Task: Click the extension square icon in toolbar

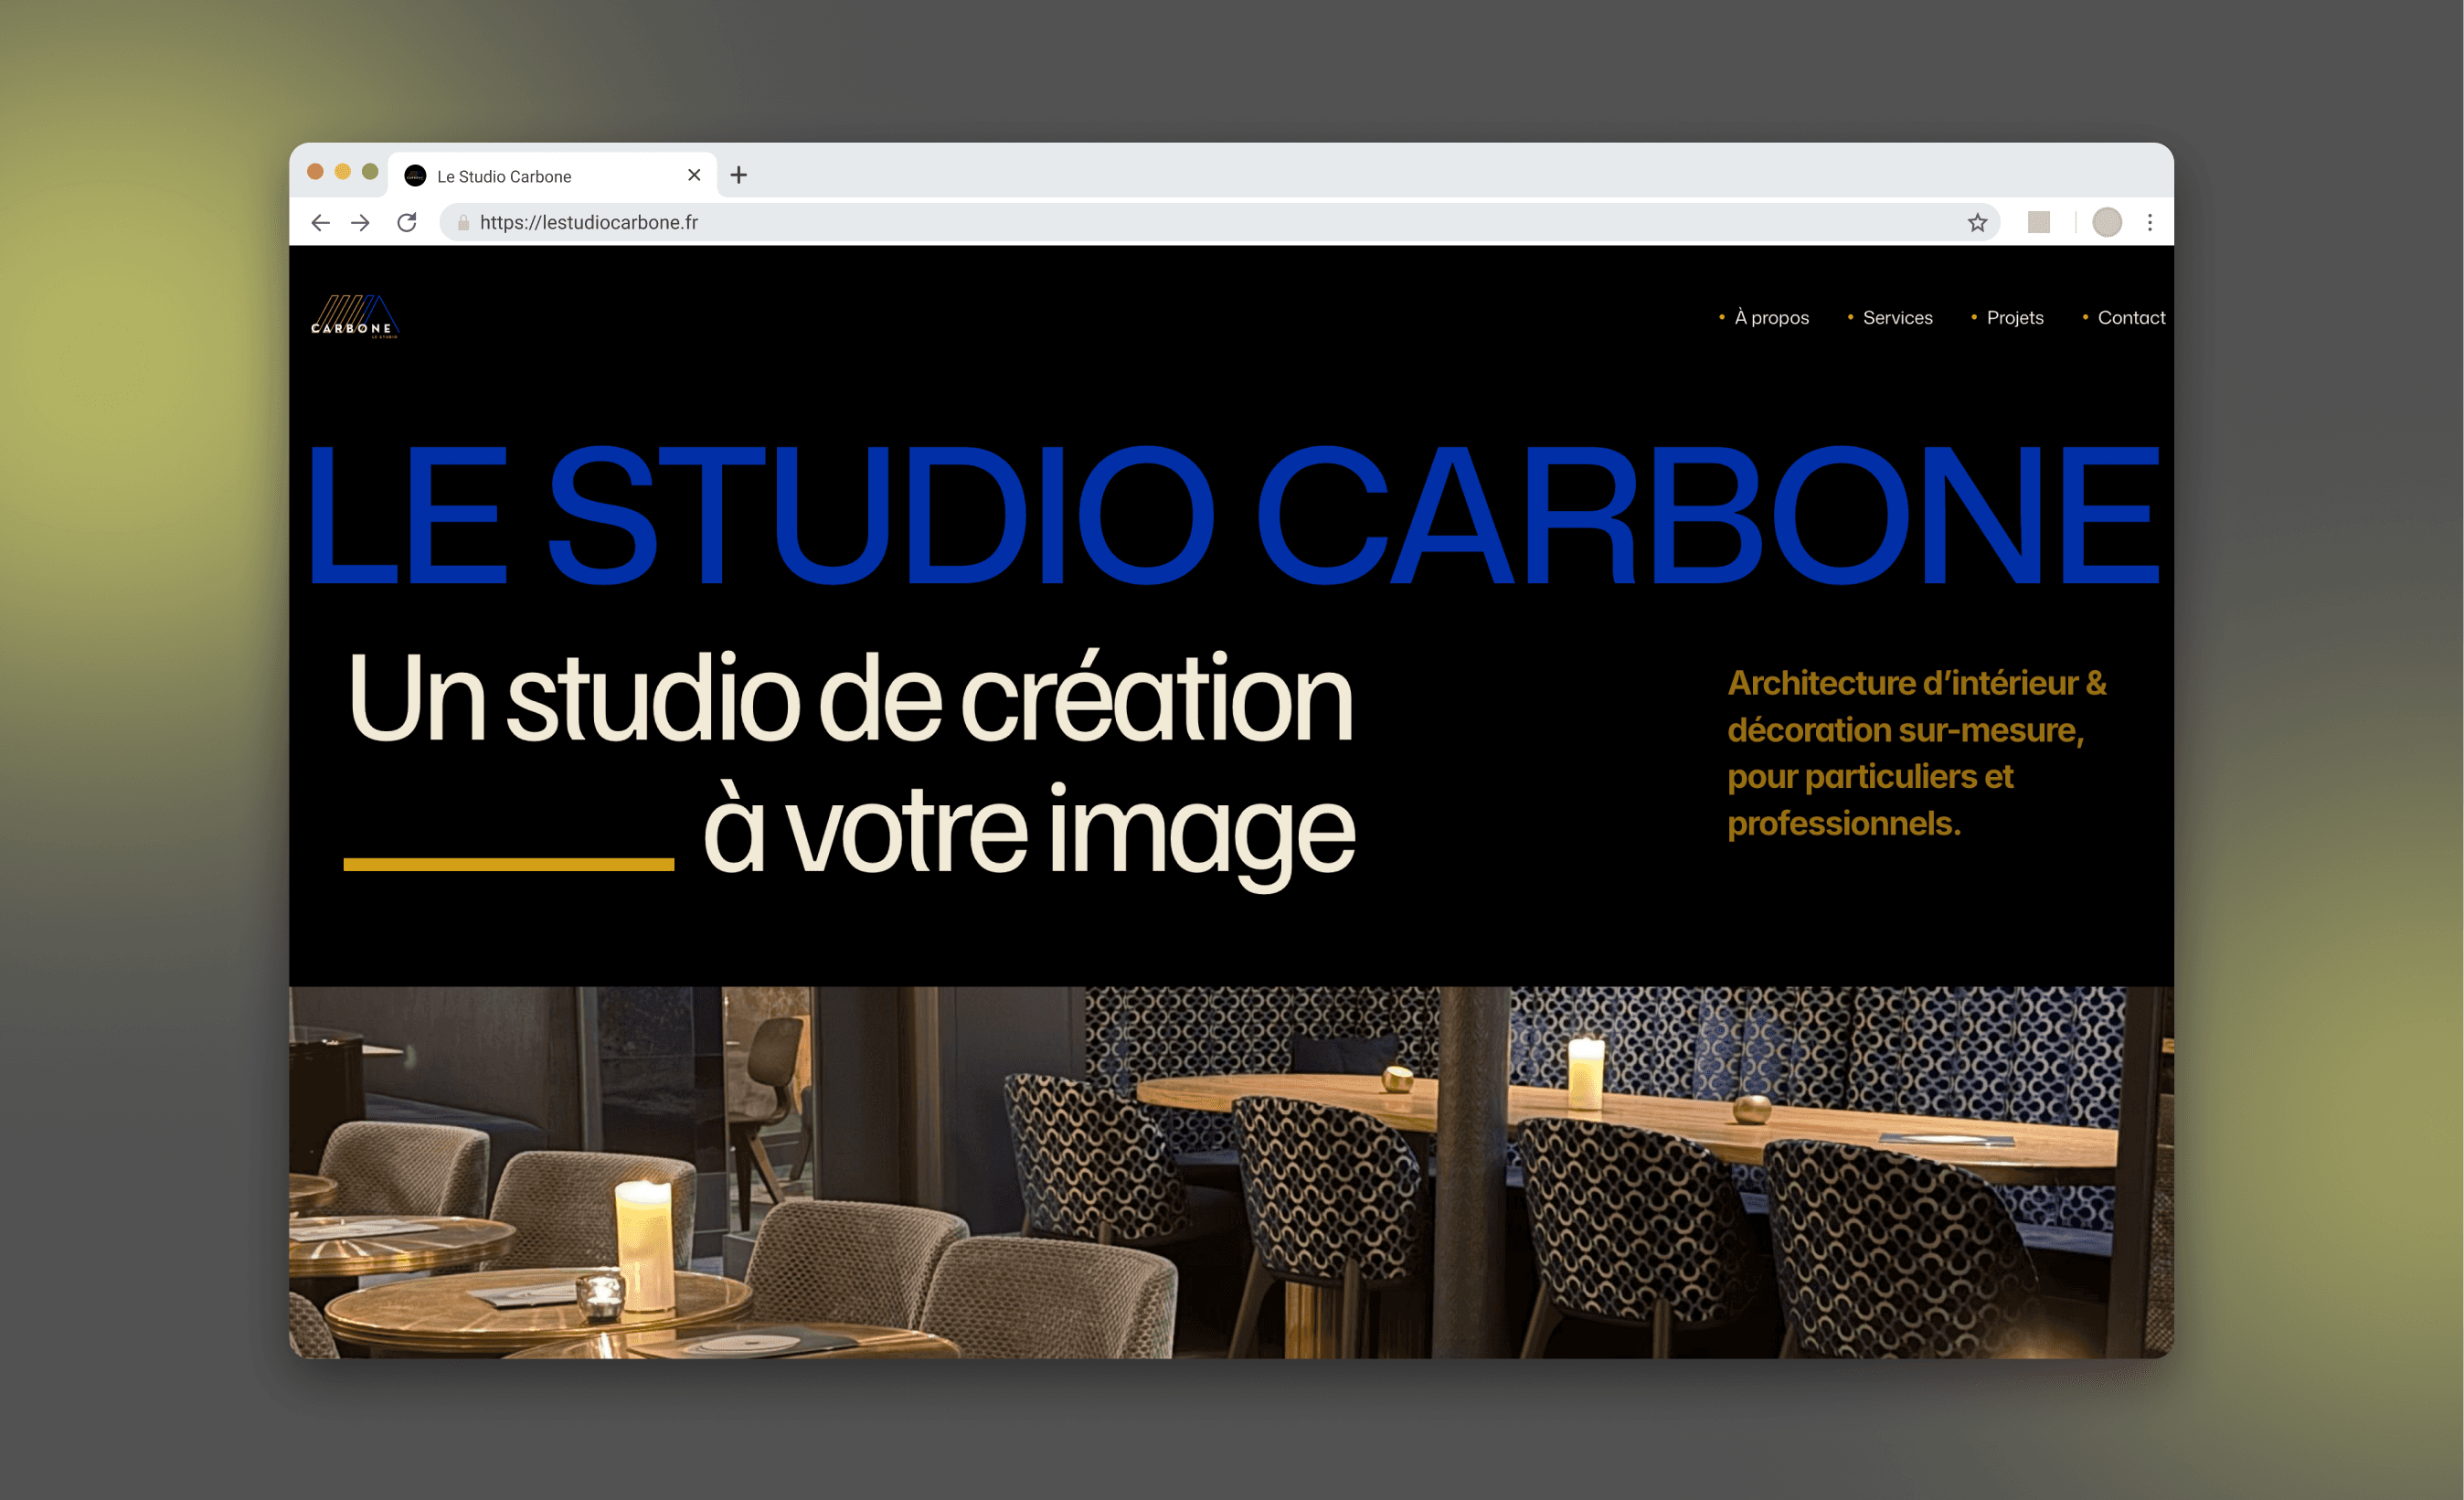Action: pos(2038,222)
